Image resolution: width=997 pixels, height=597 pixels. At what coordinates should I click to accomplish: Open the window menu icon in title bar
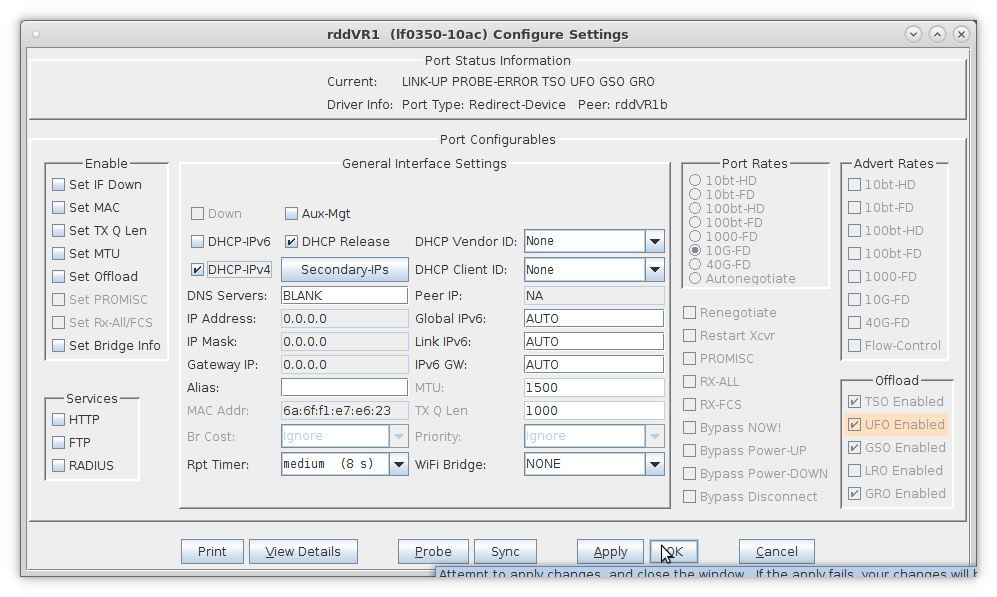[x=36, y=34]
